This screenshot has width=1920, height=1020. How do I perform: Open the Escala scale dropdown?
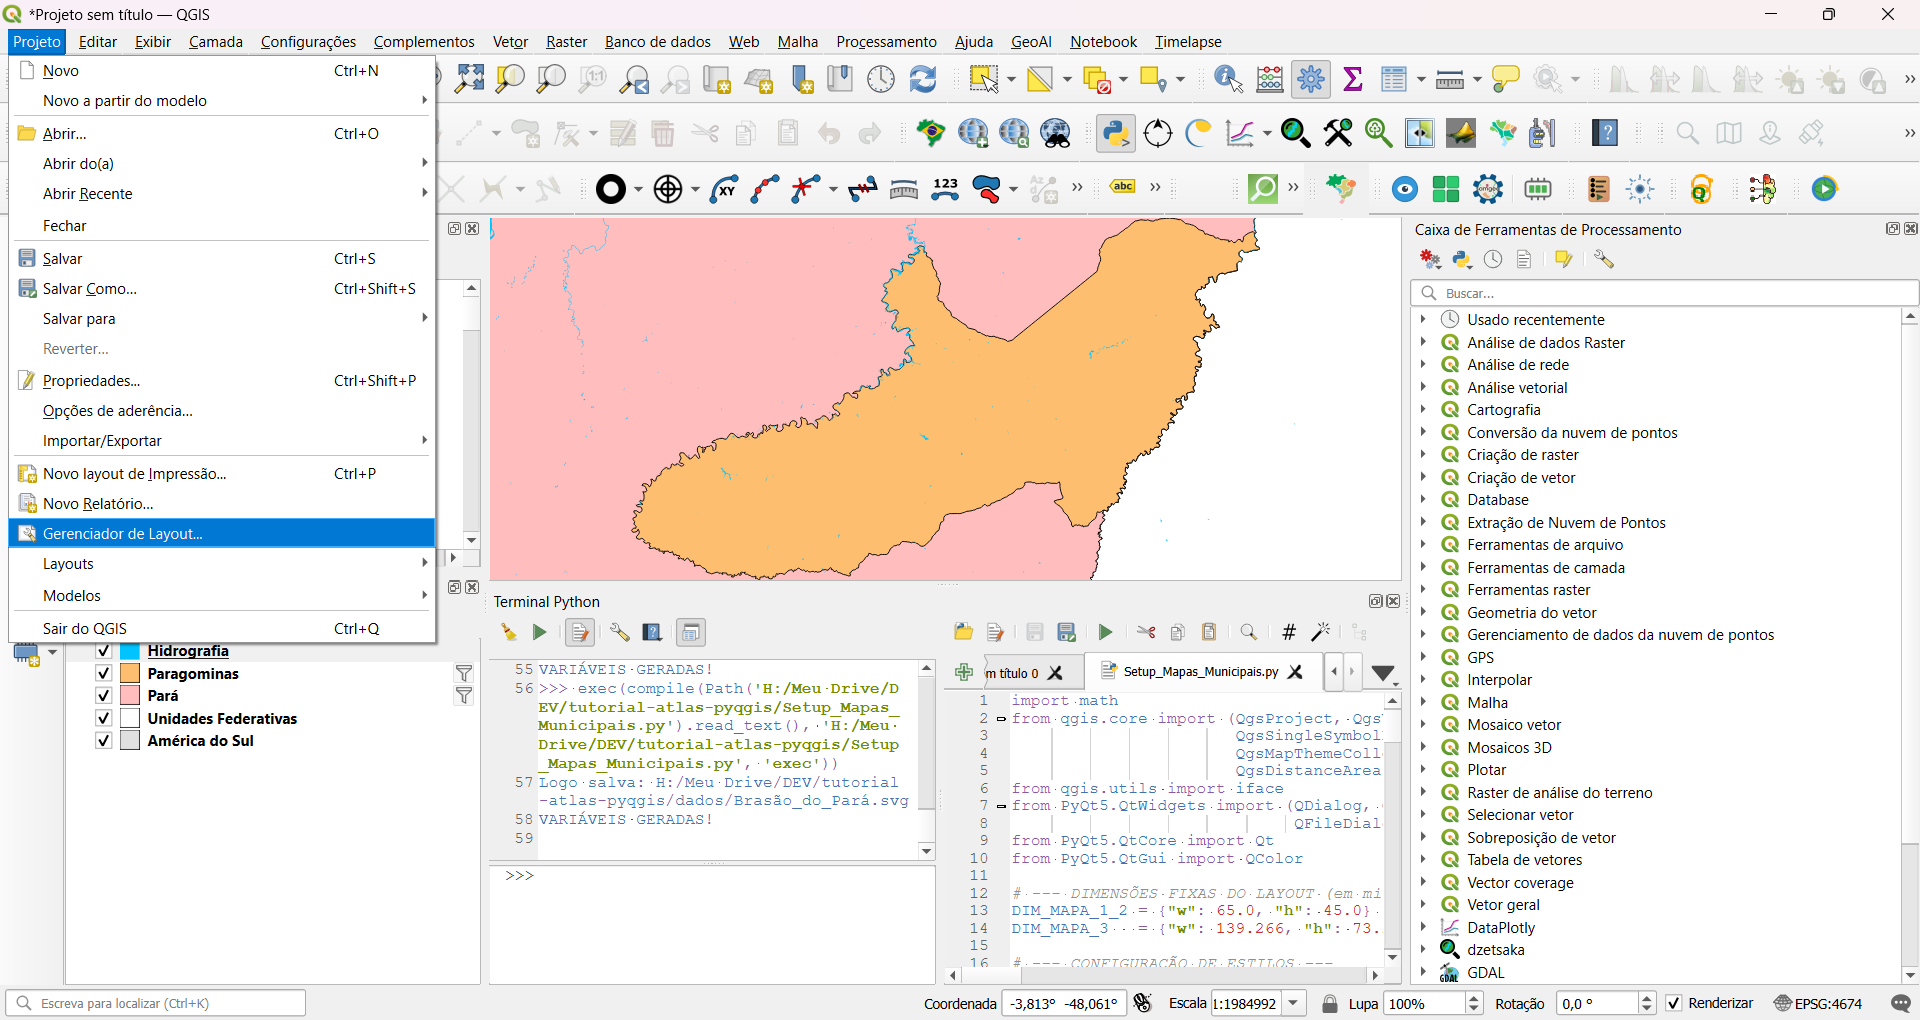1294,1003
